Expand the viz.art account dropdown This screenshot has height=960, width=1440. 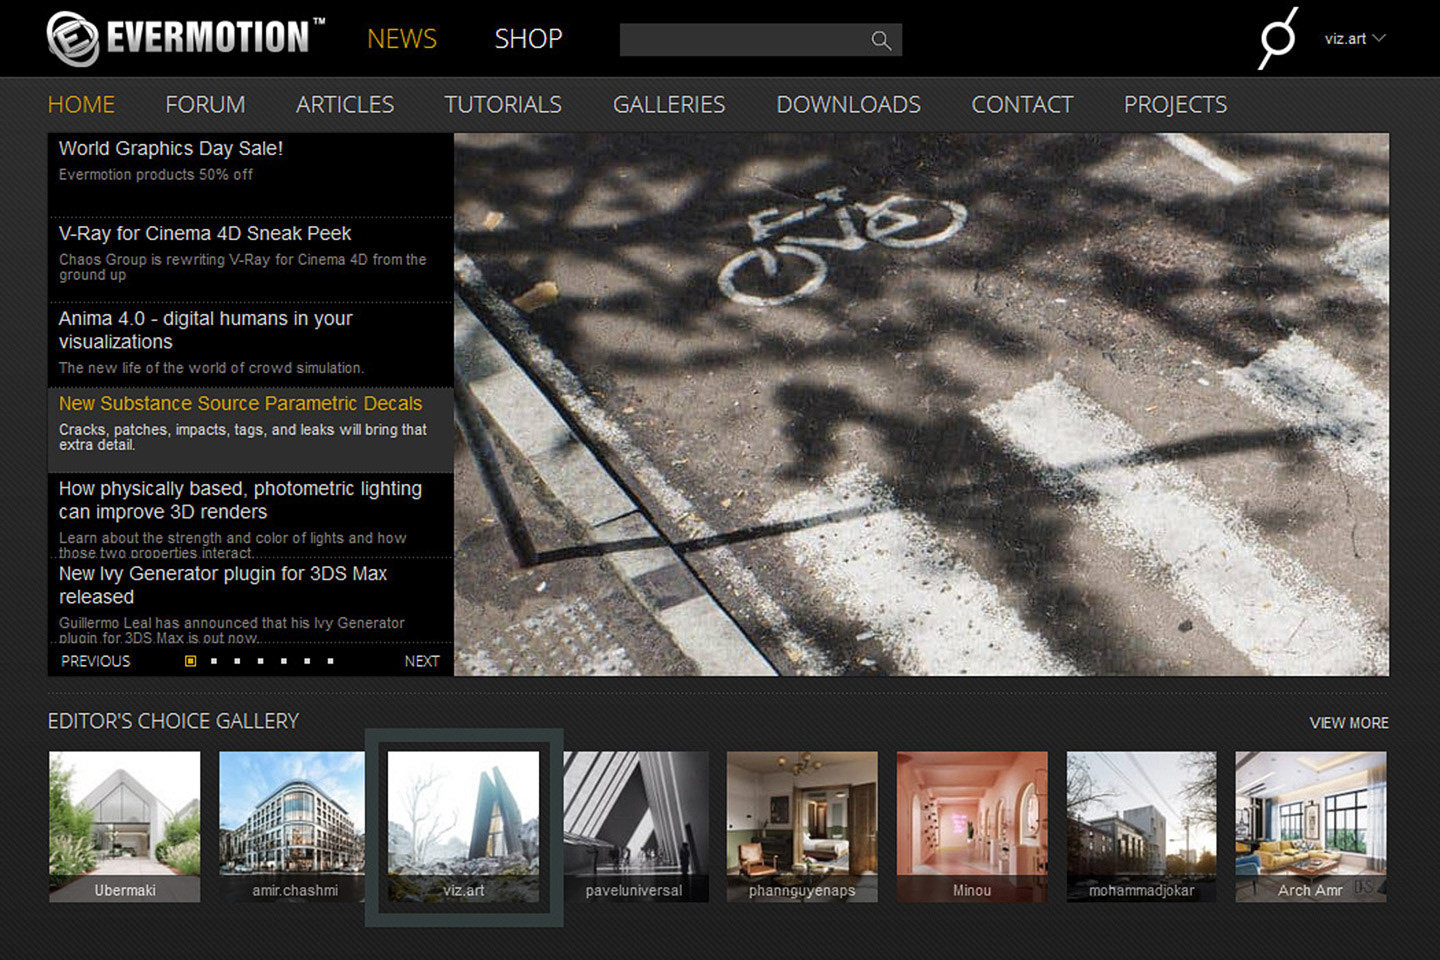click(1355, 38)
